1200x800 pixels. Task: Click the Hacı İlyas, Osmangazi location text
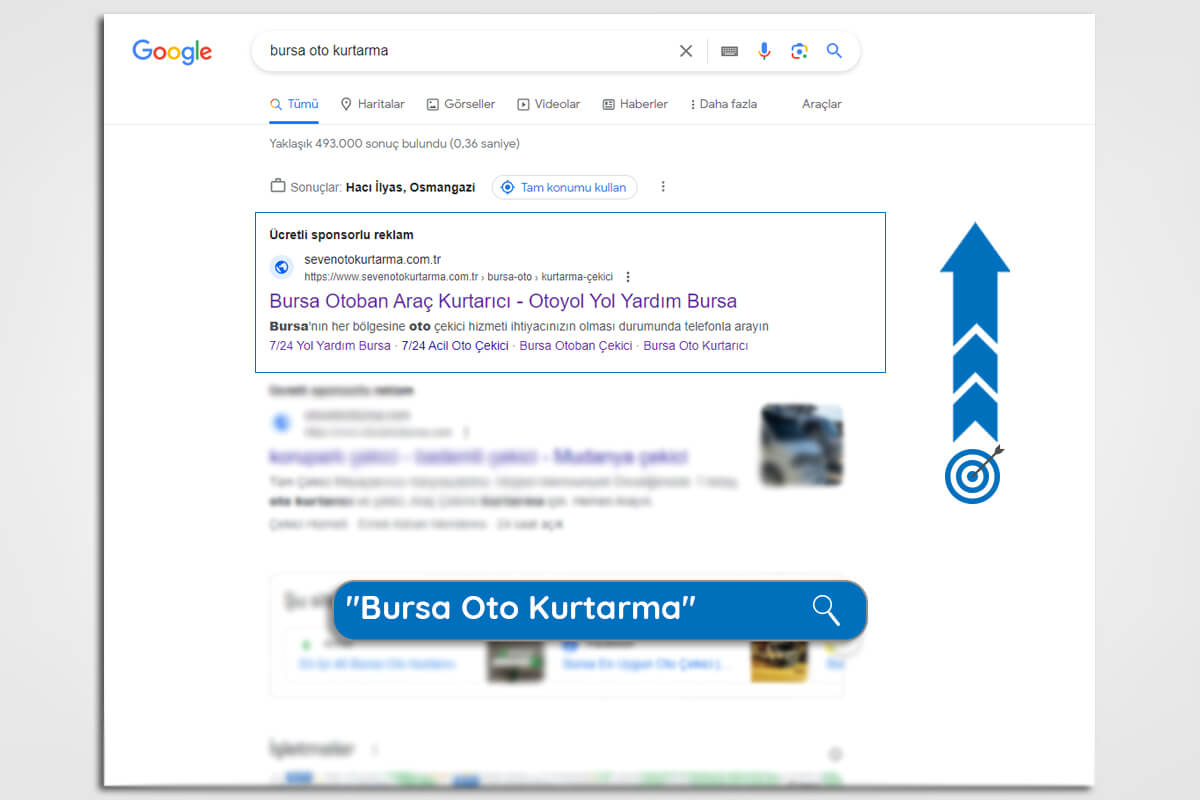(410, 187)
